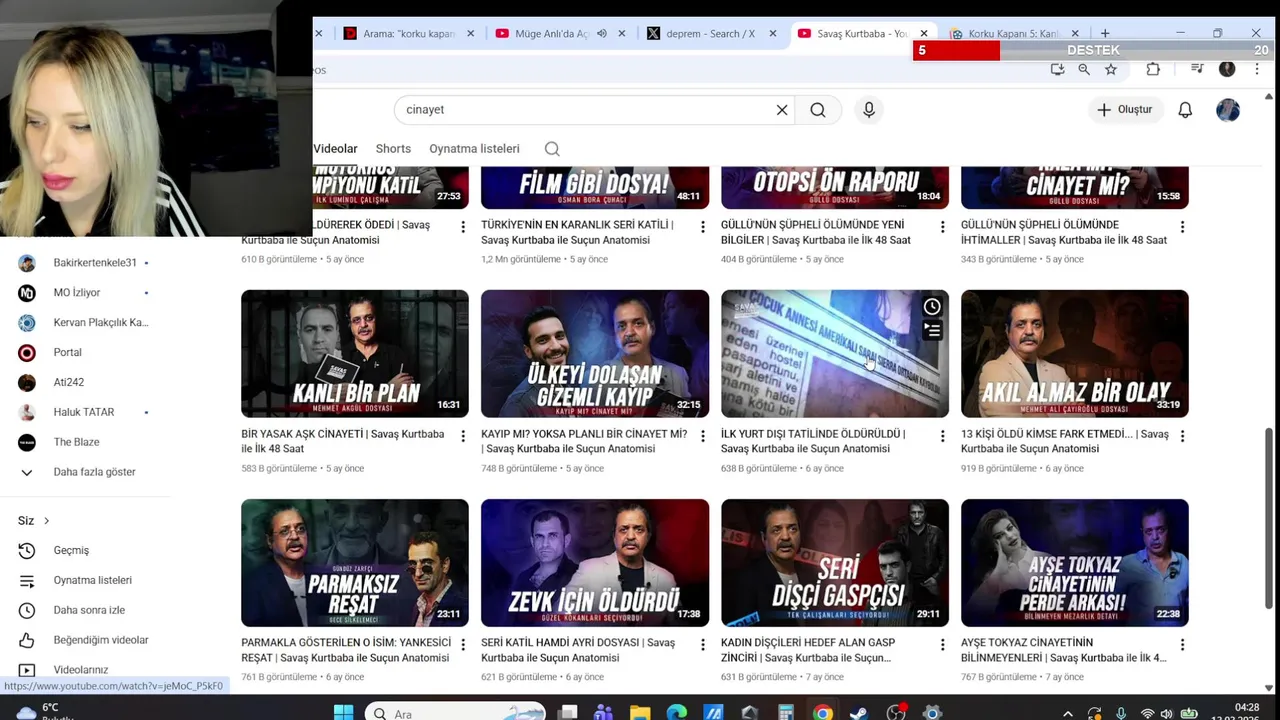
Task: Open 'SERİ DİŞÇİ GASPÇISI' video thumbnail
Action: pos(835,563)
